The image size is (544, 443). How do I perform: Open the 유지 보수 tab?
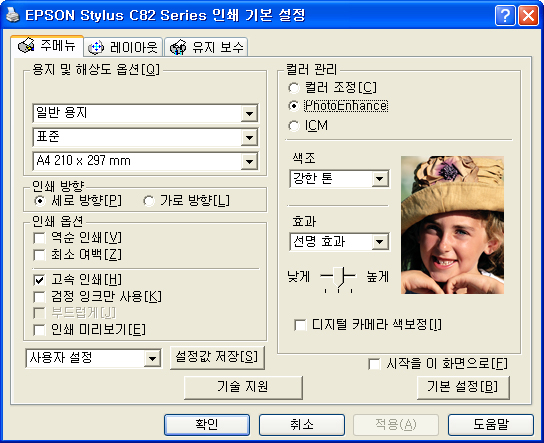[x=206, y=47]
